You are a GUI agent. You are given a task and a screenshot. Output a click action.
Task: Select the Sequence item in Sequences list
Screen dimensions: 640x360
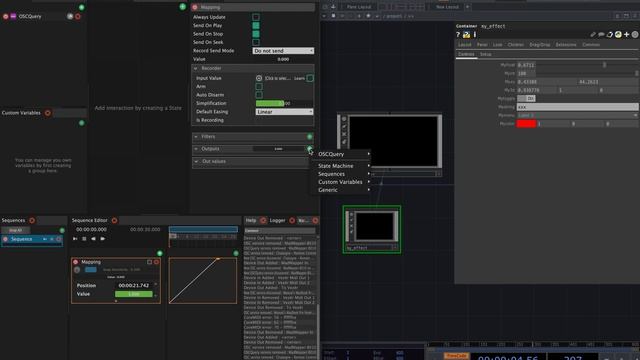coord(32,239)
